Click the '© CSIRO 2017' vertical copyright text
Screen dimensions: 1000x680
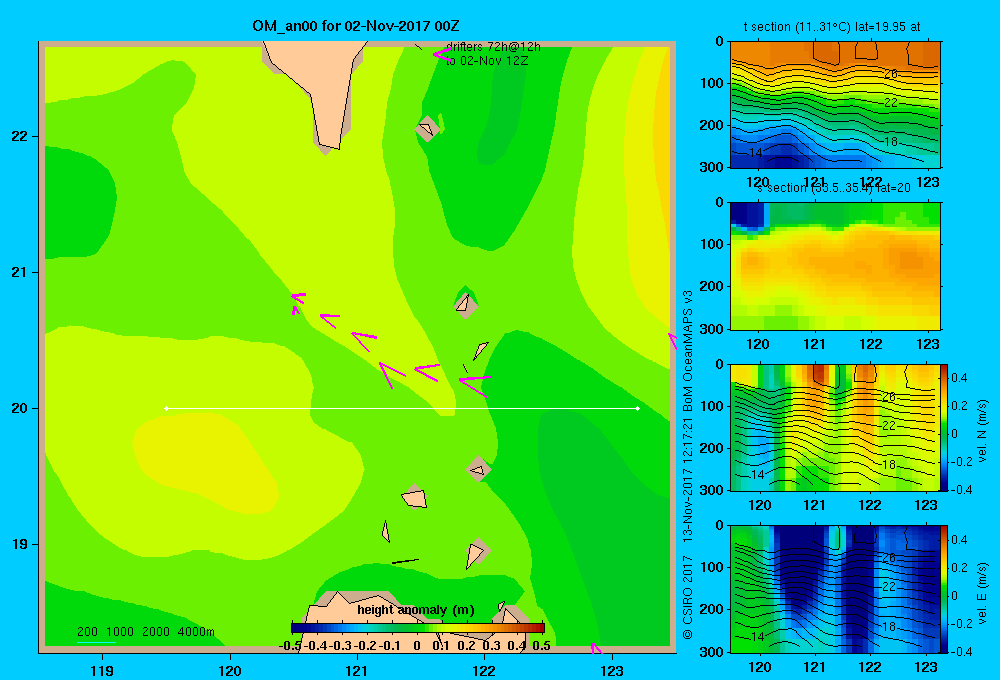[688, 598]
